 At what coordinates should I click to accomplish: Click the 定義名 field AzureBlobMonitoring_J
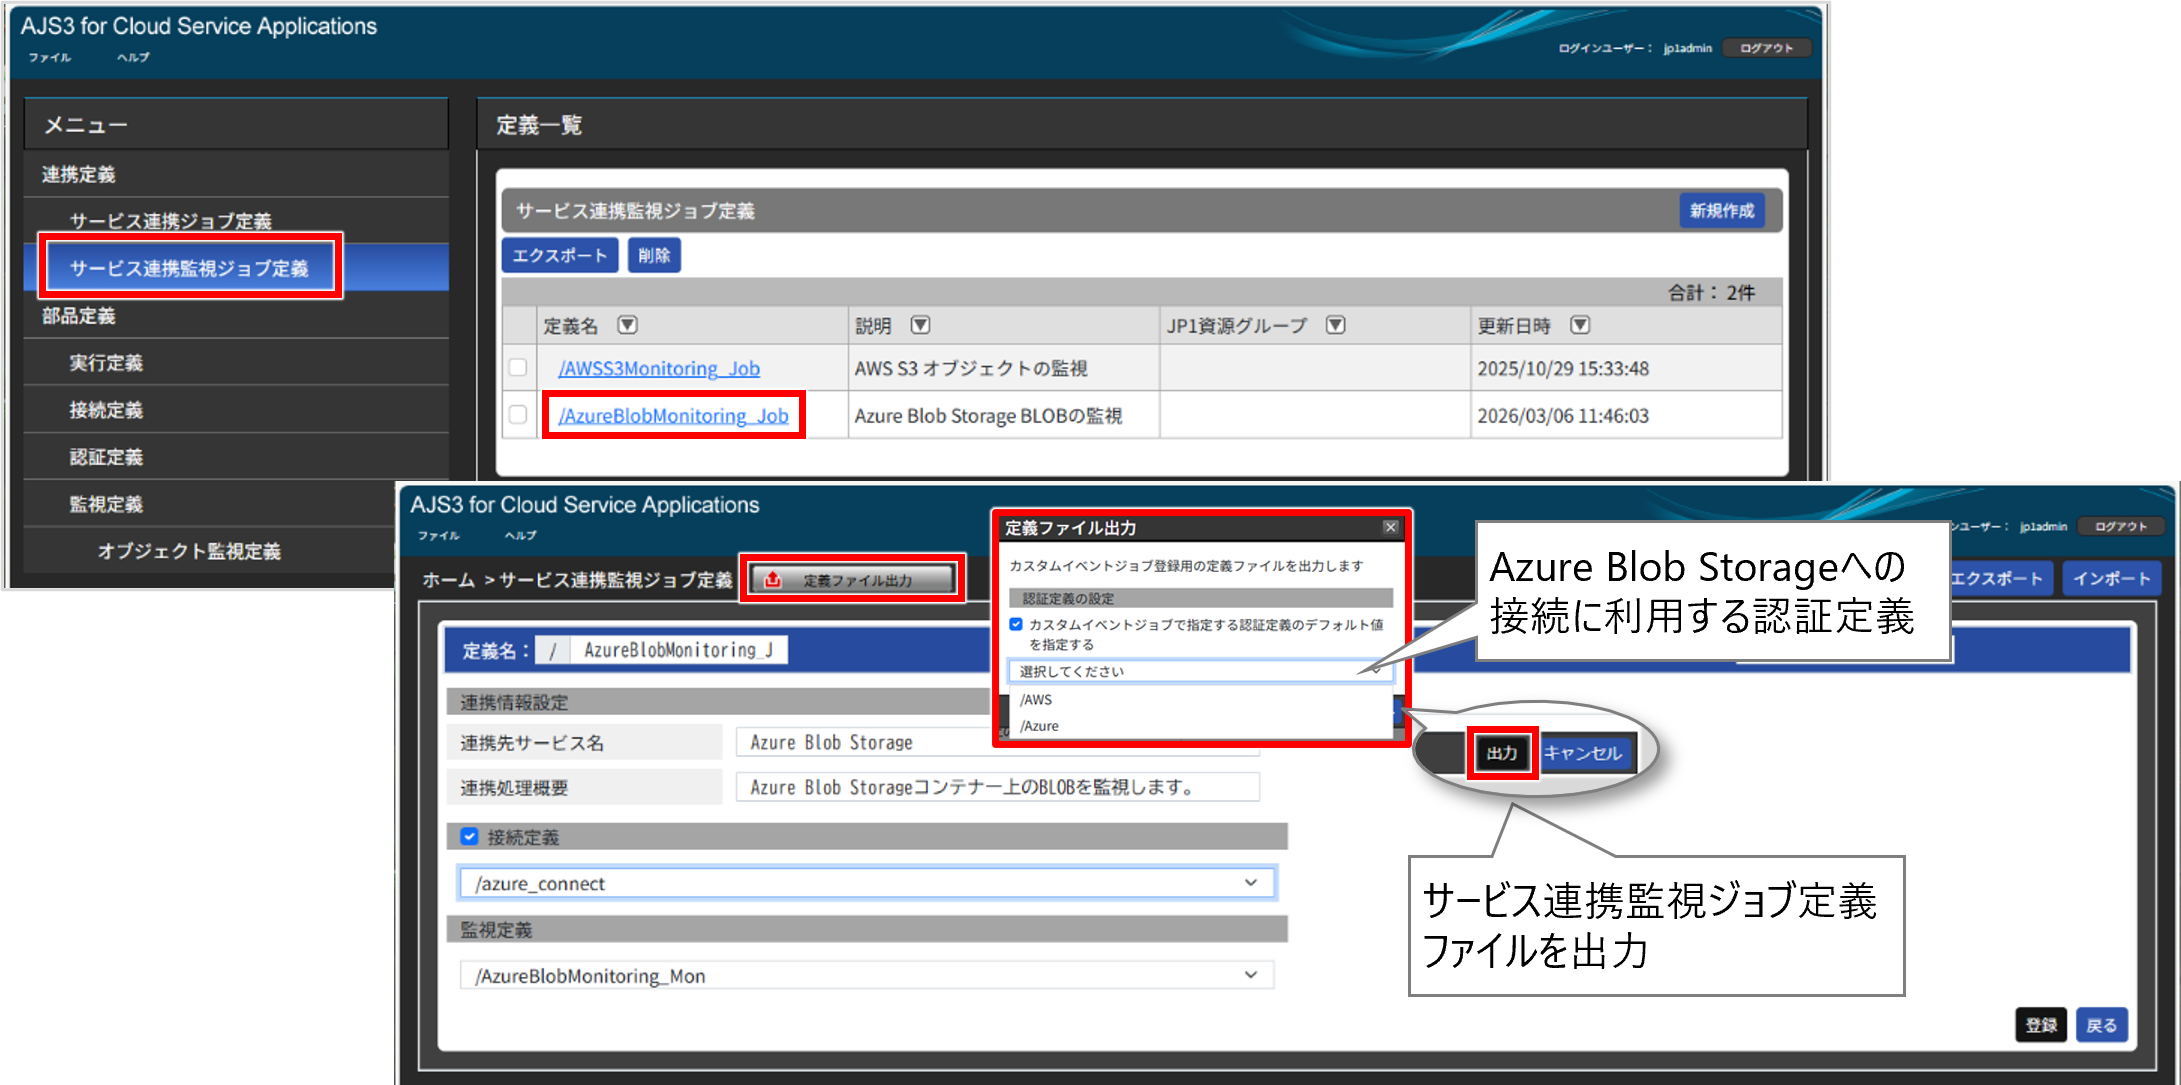678,650
